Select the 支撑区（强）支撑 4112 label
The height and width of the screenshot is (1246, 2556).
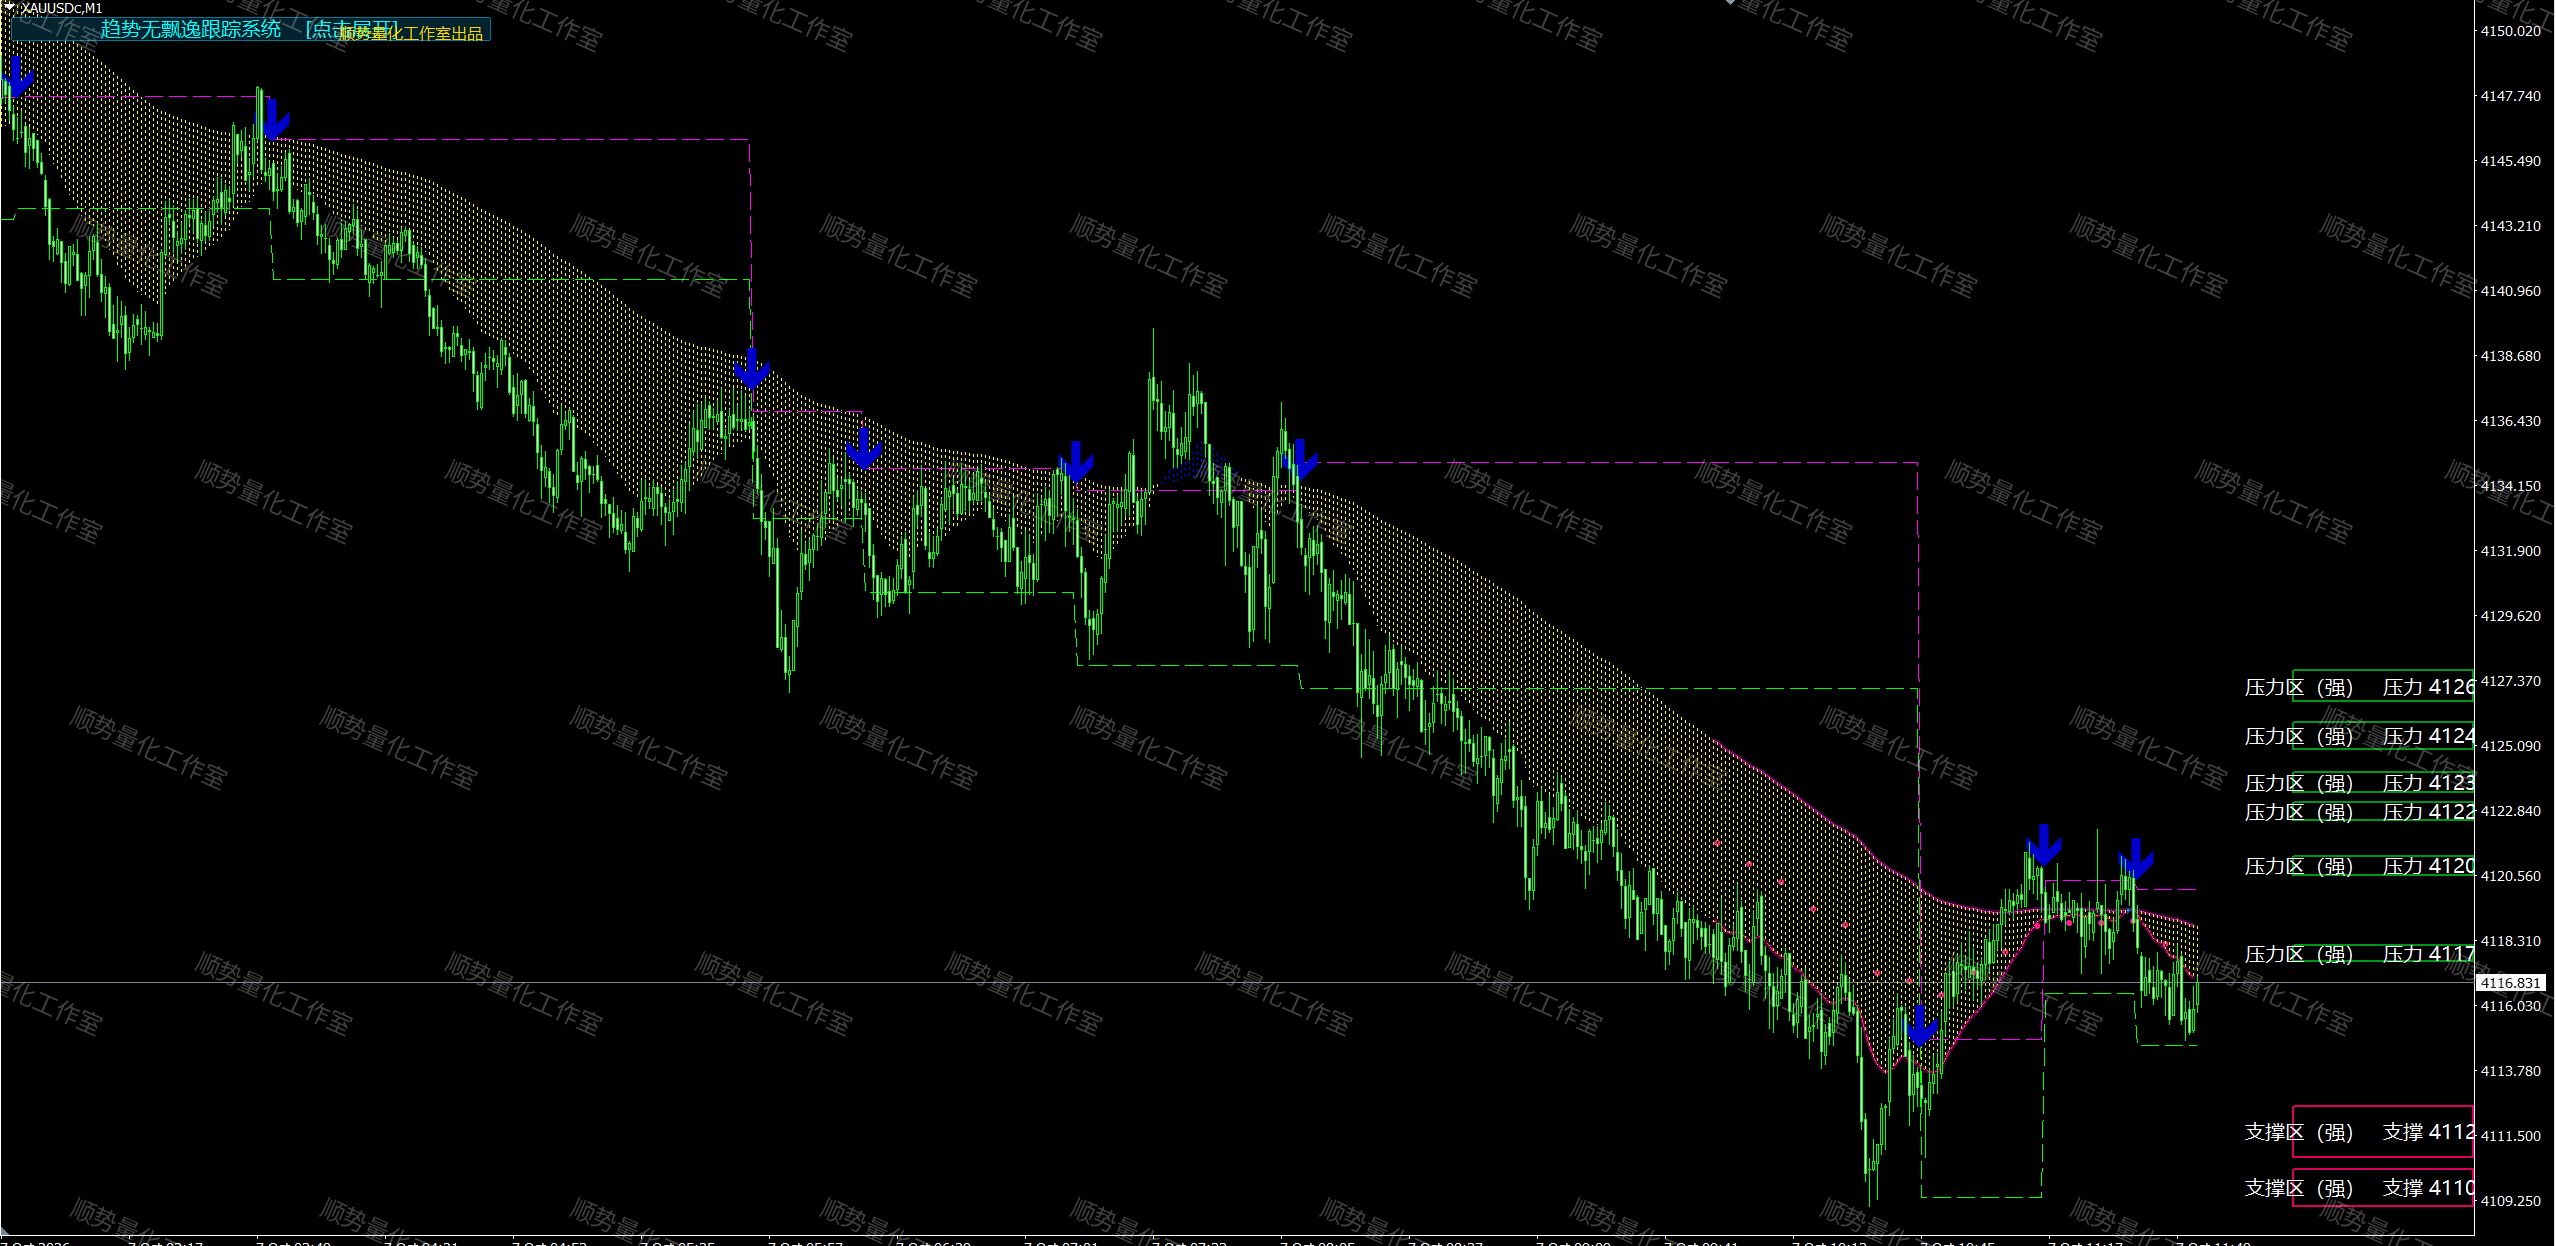pyautogui.click(x=2359, y=1132)
